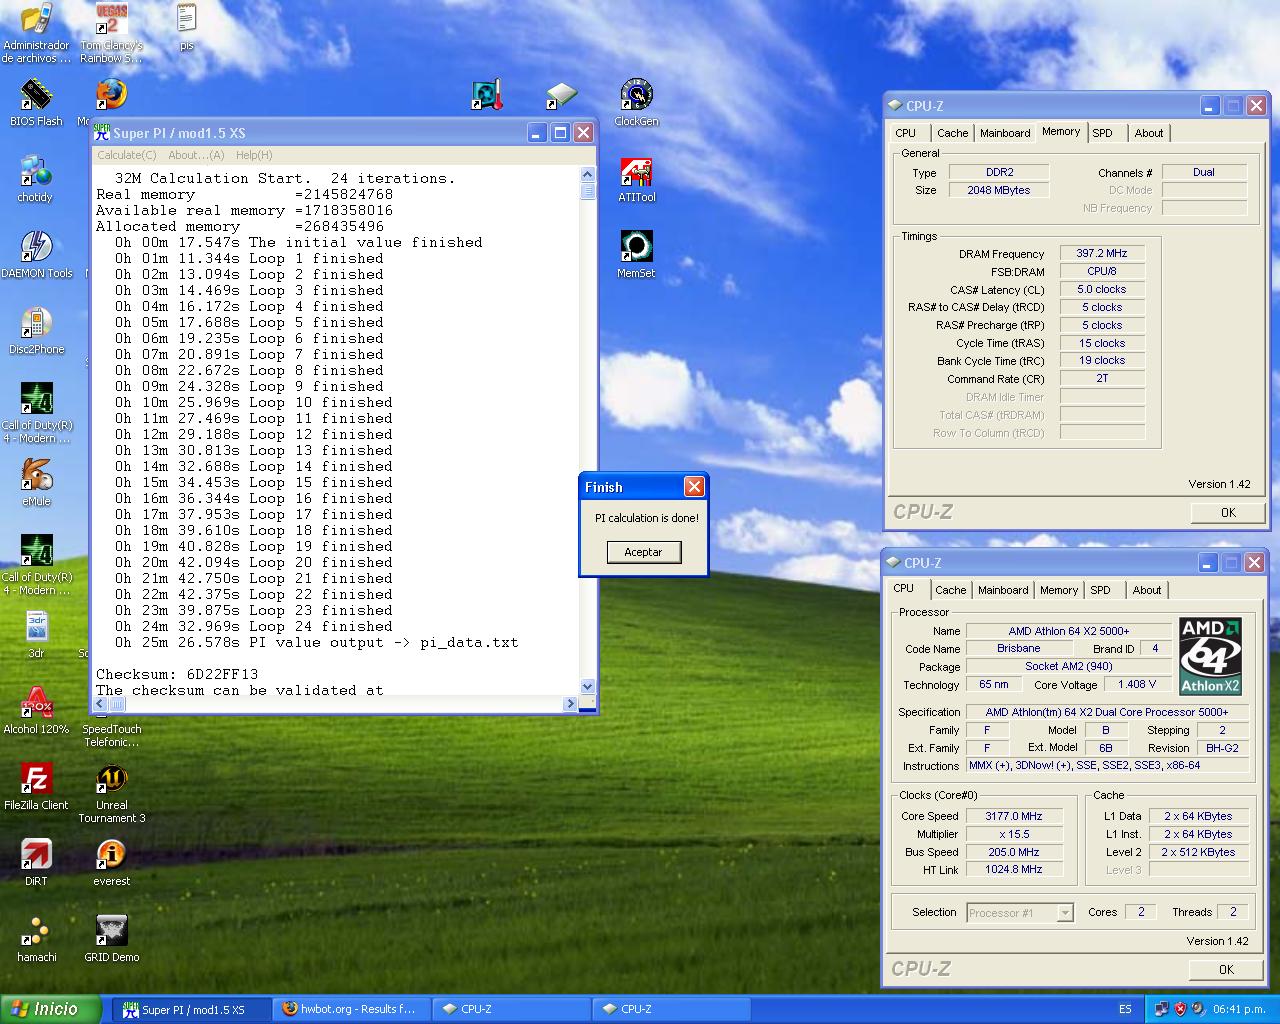Click the Super PI title bar icon
Viewport: 1280px width, 1024px height.
point(101,132)
